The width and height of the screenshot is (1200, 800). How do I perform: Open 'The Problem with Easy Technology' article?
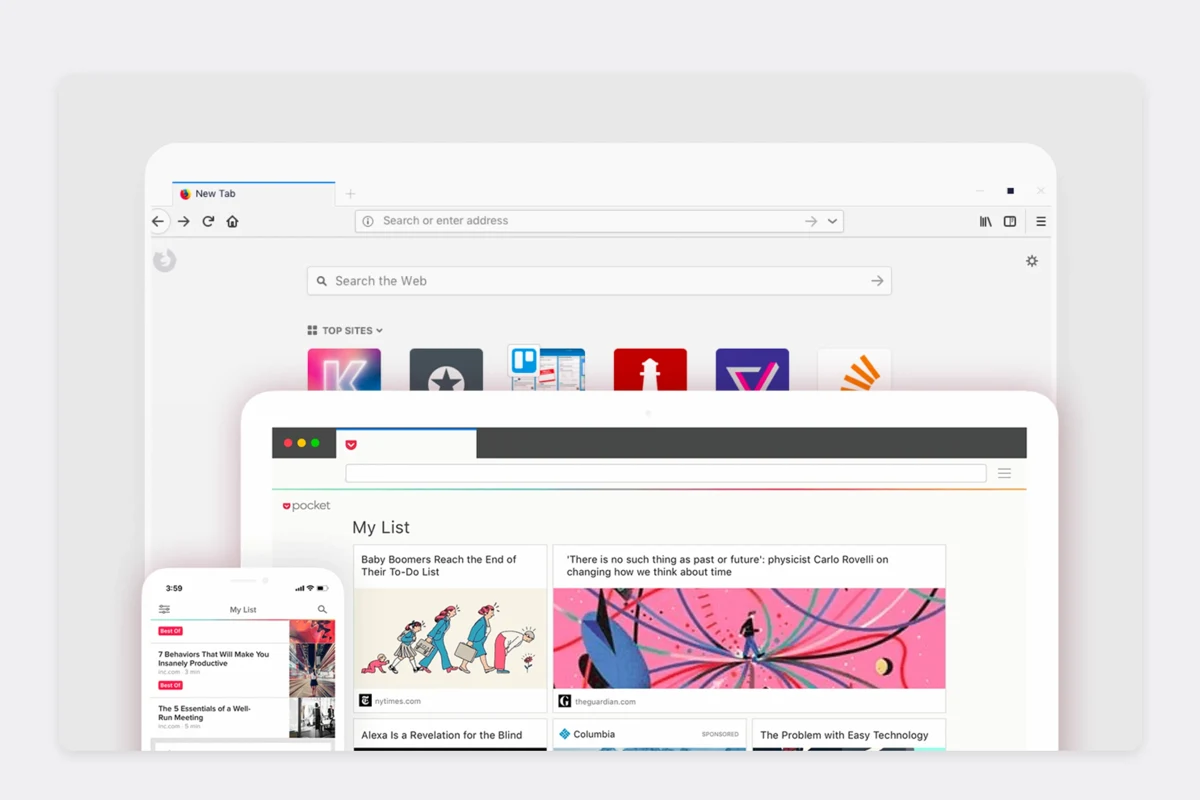849,735
